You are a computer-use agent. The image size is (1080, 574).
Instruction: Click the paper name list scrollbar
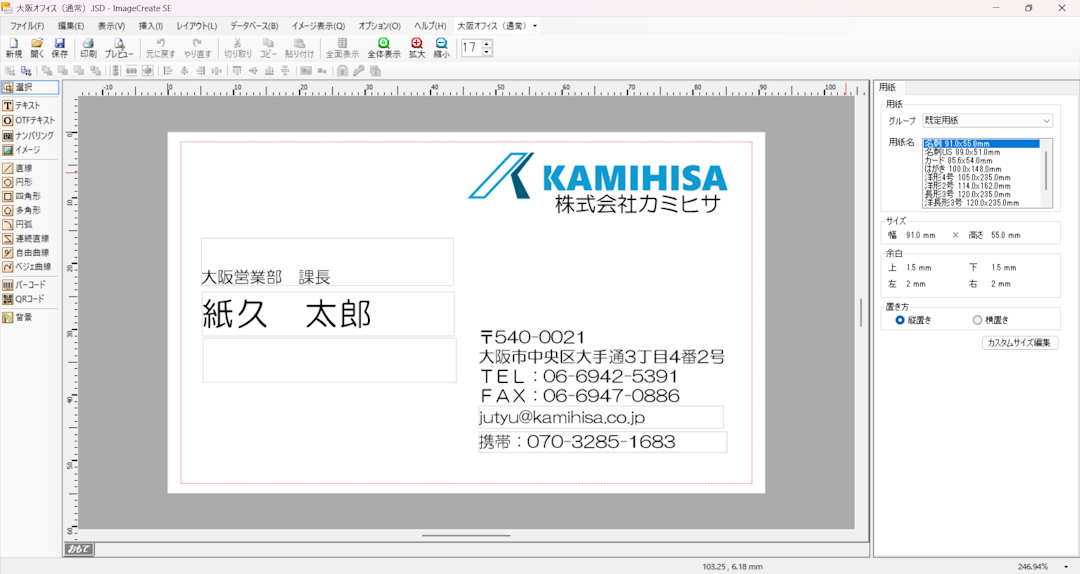coord(1047,172)
